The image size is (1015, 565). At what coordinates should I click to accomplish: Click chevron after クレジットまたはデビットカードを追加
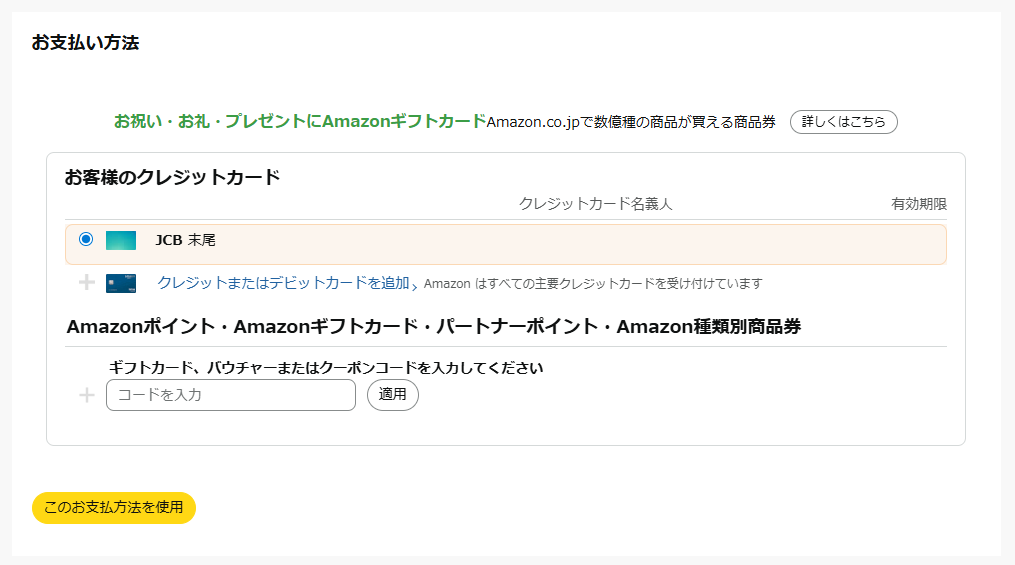[x=414, y=285]
